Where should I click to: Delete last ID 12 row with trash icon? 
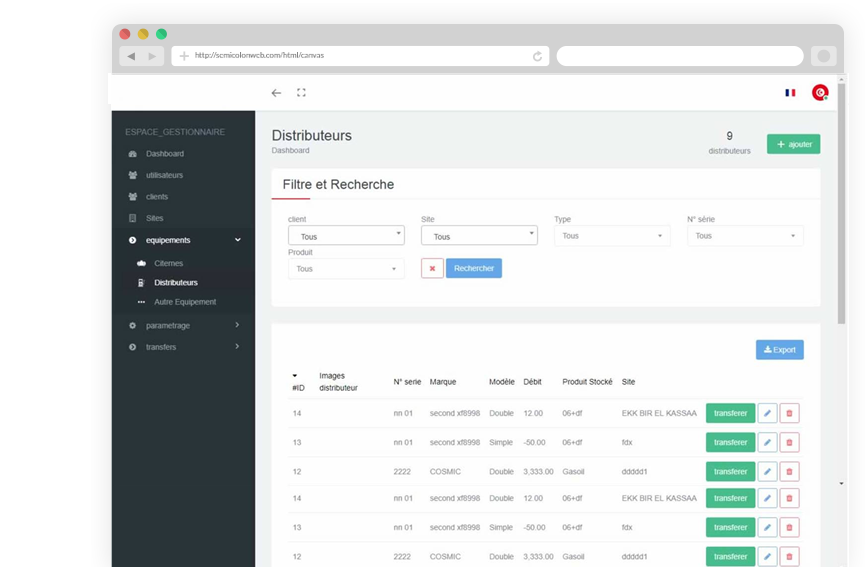coord(789,556)
